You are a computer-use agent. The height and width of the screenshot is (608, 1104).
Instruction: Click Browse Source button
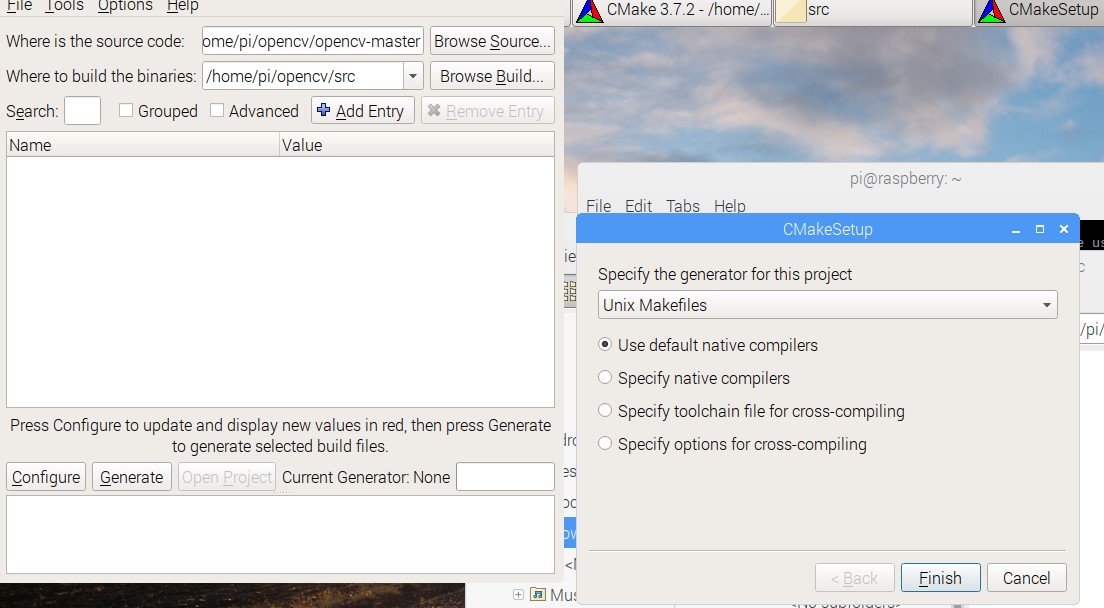[x=492, y=42]
